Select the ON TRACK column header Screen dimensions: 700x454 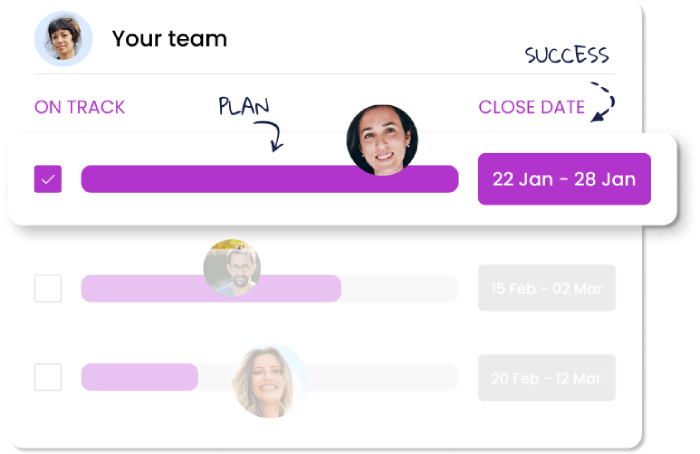click(x=79, y=107)
